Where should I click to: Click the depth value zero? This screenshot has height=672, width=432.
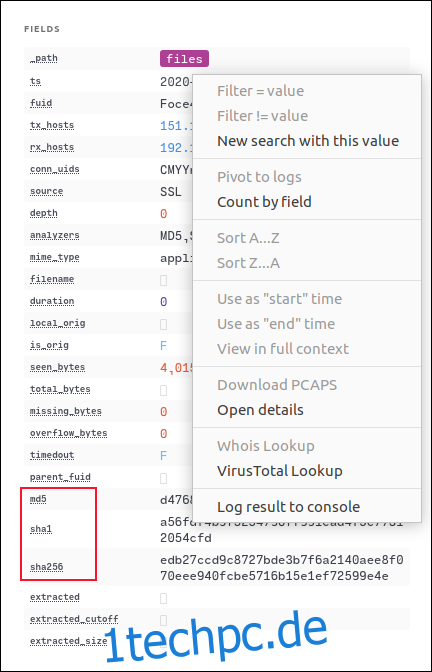coord(163,214)
